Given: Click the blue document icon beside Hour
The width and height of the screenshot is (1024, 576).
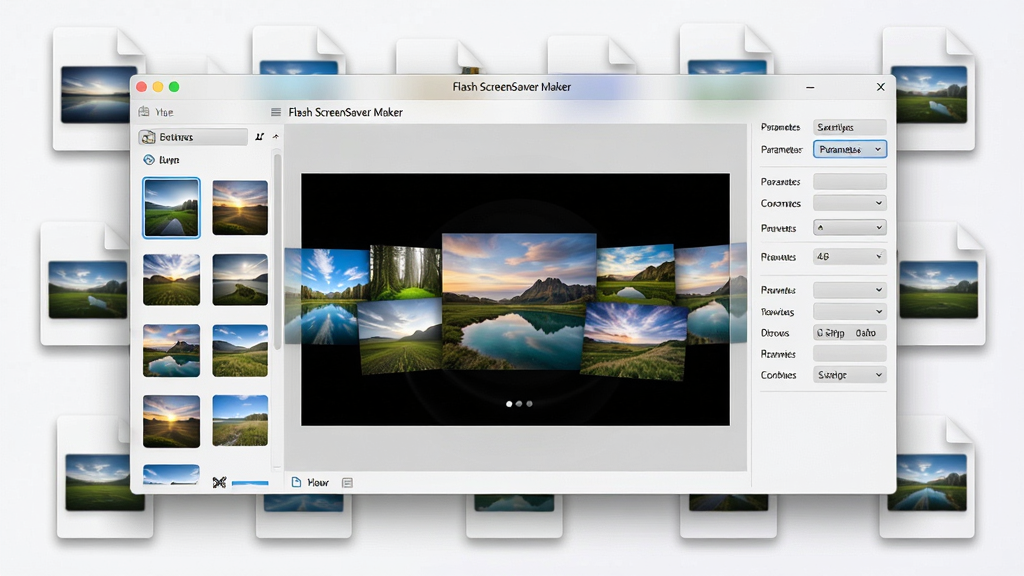Looking at the screenshot, I should tap(296, 482).
